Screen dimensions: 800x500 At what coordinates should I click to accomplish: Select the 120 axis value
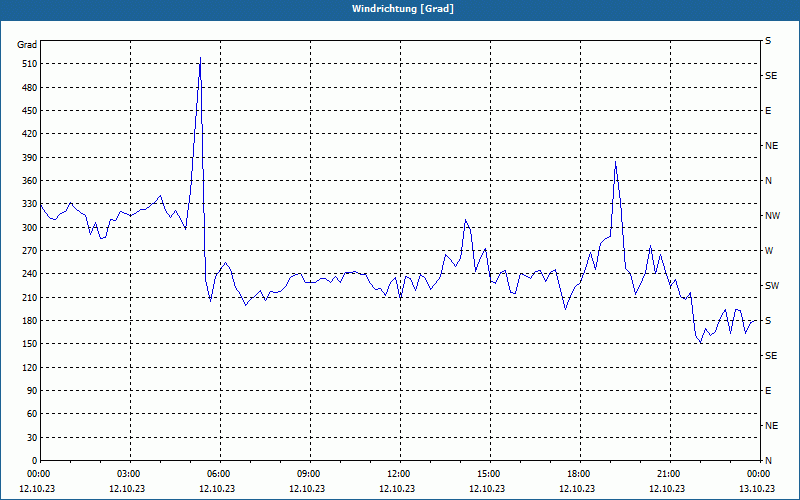click(x=29, y=367)
